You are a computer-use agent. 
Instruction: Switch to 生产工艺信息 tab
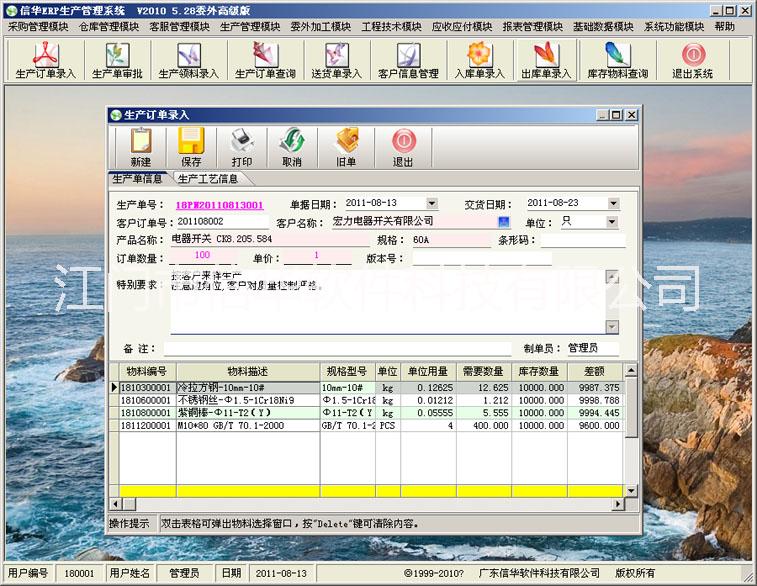click(x=209, y=179)
